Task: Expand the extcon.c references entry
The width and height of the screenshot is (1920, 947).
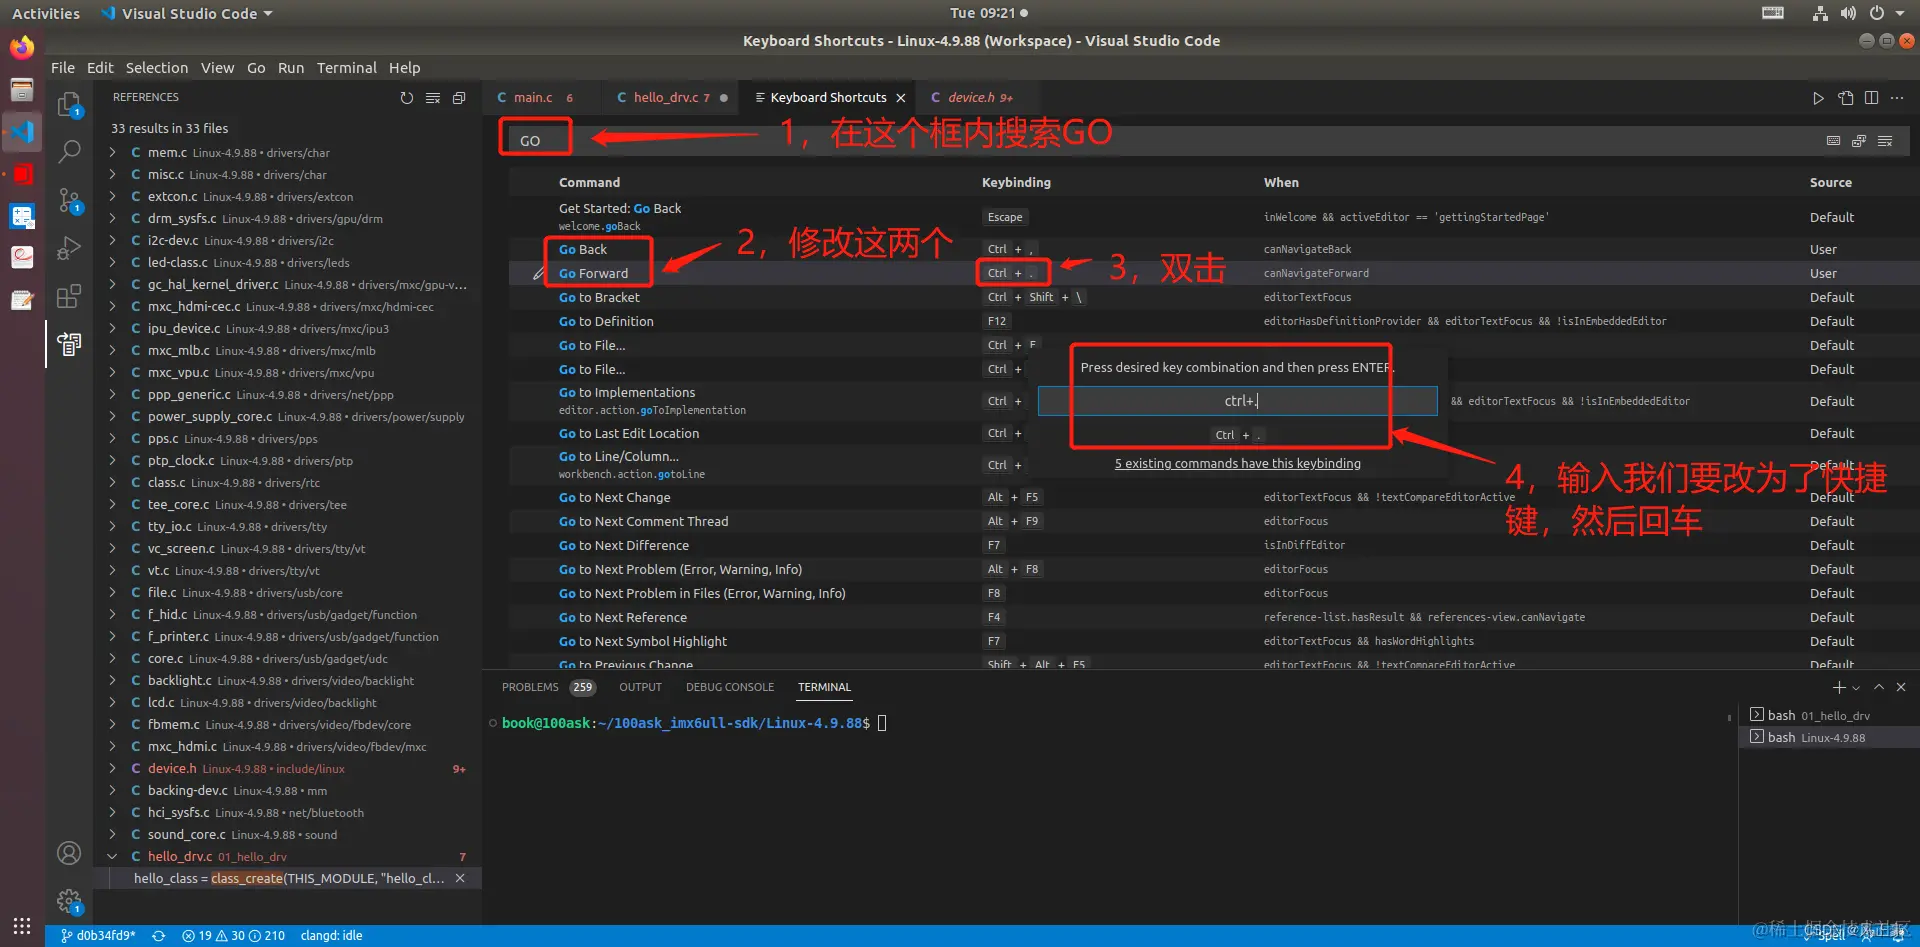Action: tap(112, 197)
